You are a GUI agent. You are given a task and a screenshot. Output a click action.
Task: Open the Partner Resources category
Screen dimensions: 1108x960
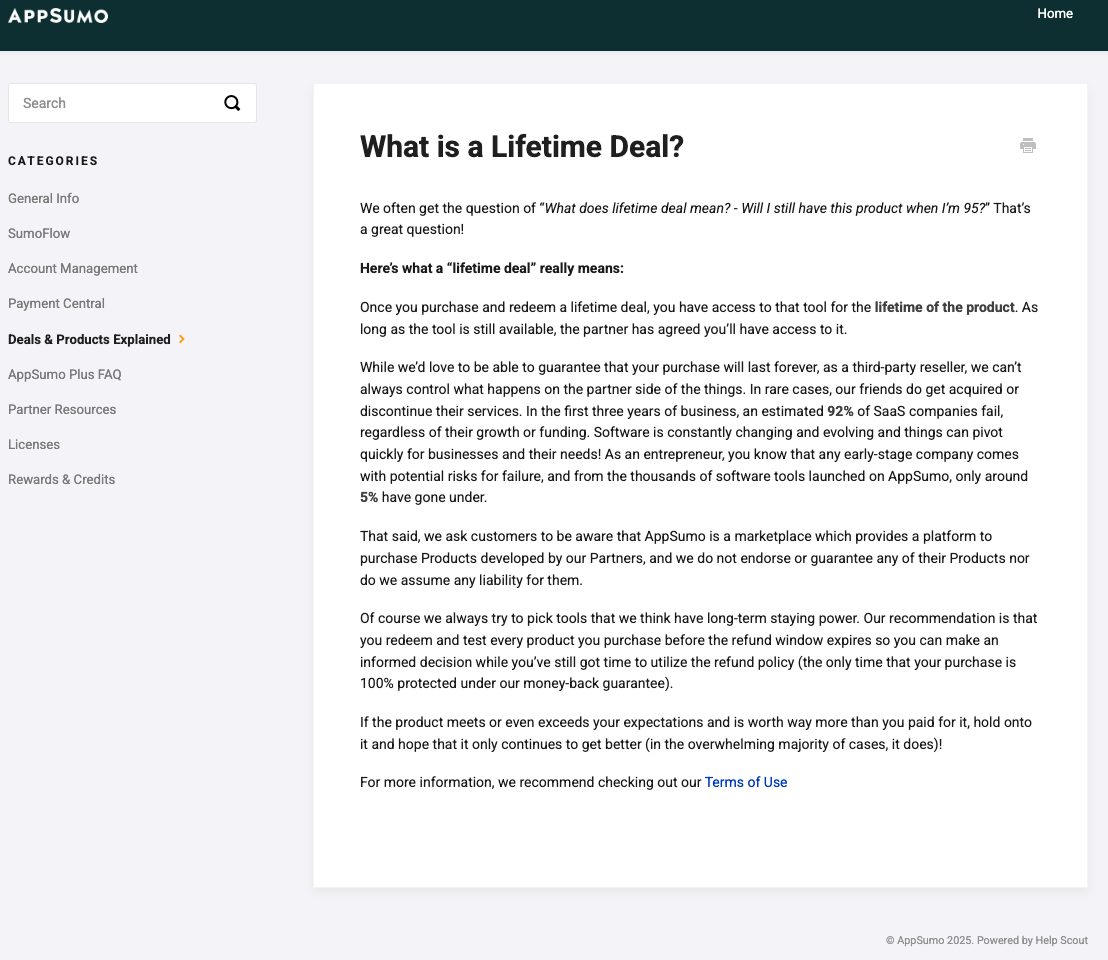point(62,409)
